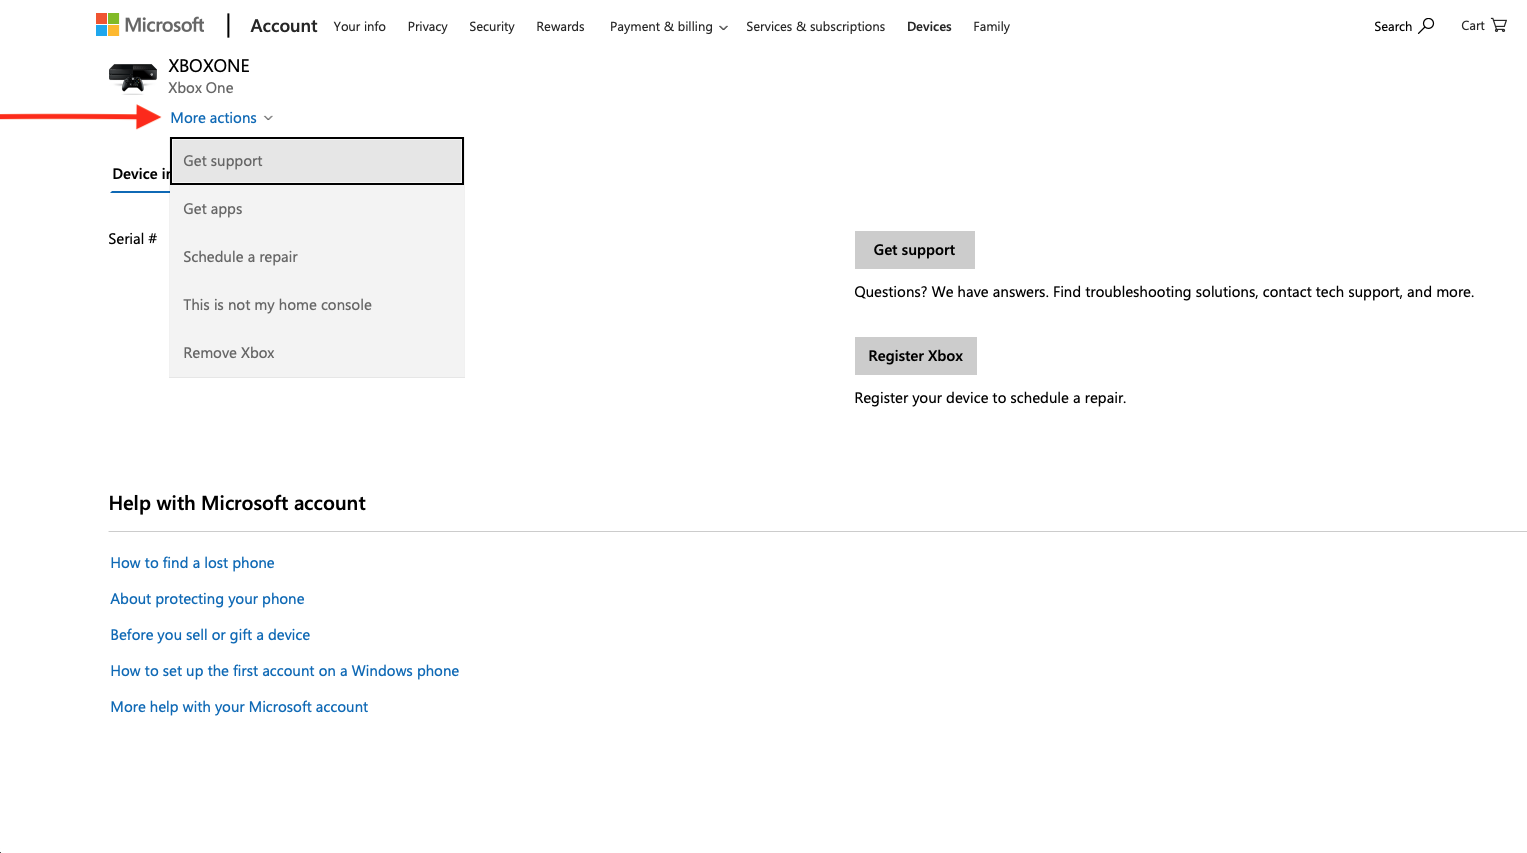Choose This is not my home console
Viewport: 1527px width, 853px height.
[x=317, y=305]
